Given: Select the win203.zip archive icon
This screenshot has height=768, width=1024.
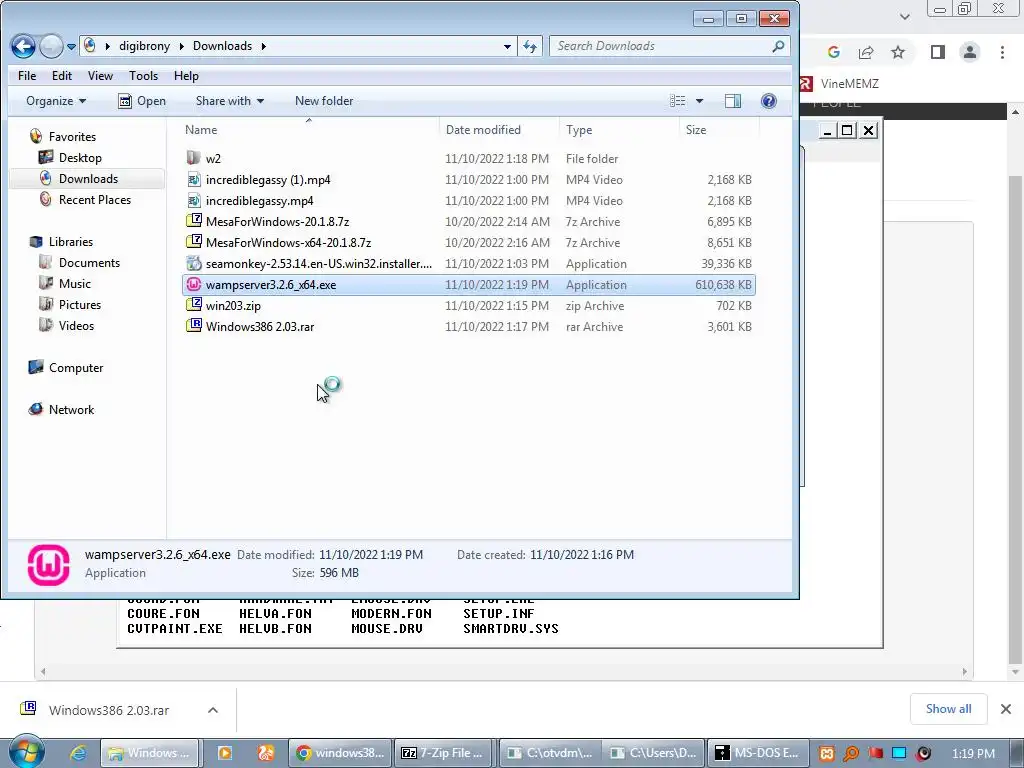Looking at the screenshot, I should (x=193, y=305).
